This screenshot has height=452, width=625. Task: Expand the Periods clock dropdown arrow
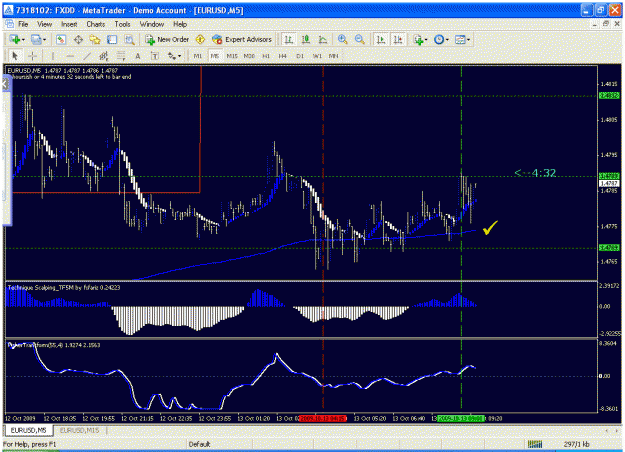tap(447, 39)
